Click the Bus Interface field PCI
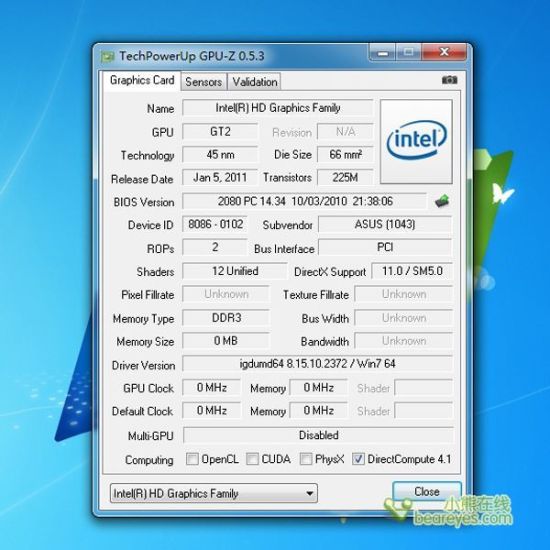The height and width of the screenshot is (550, 550). click(x=385, y=248)
